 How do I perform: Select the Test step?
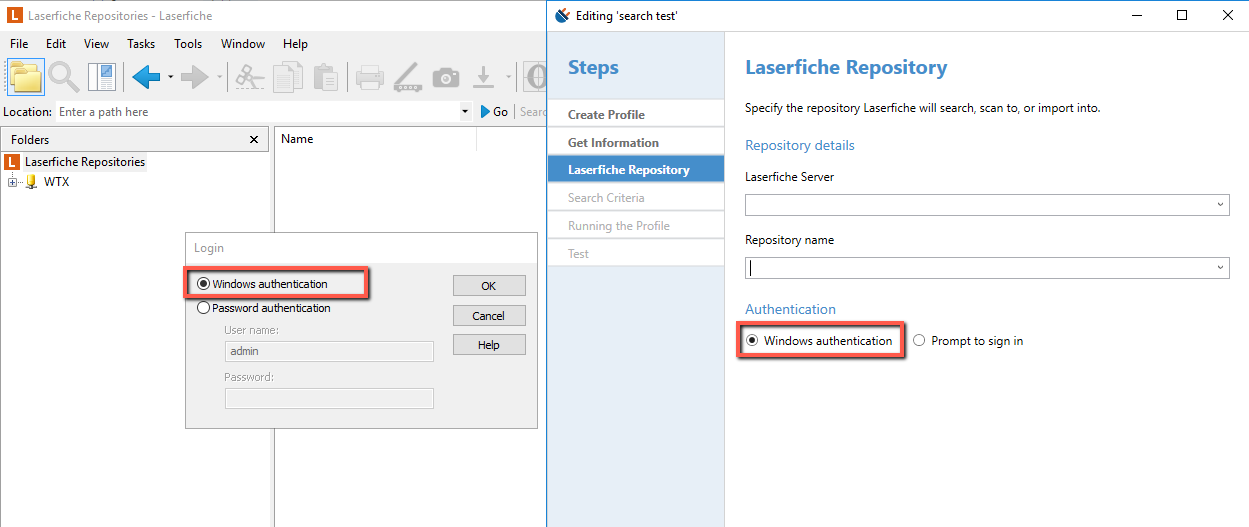(636, 254)
